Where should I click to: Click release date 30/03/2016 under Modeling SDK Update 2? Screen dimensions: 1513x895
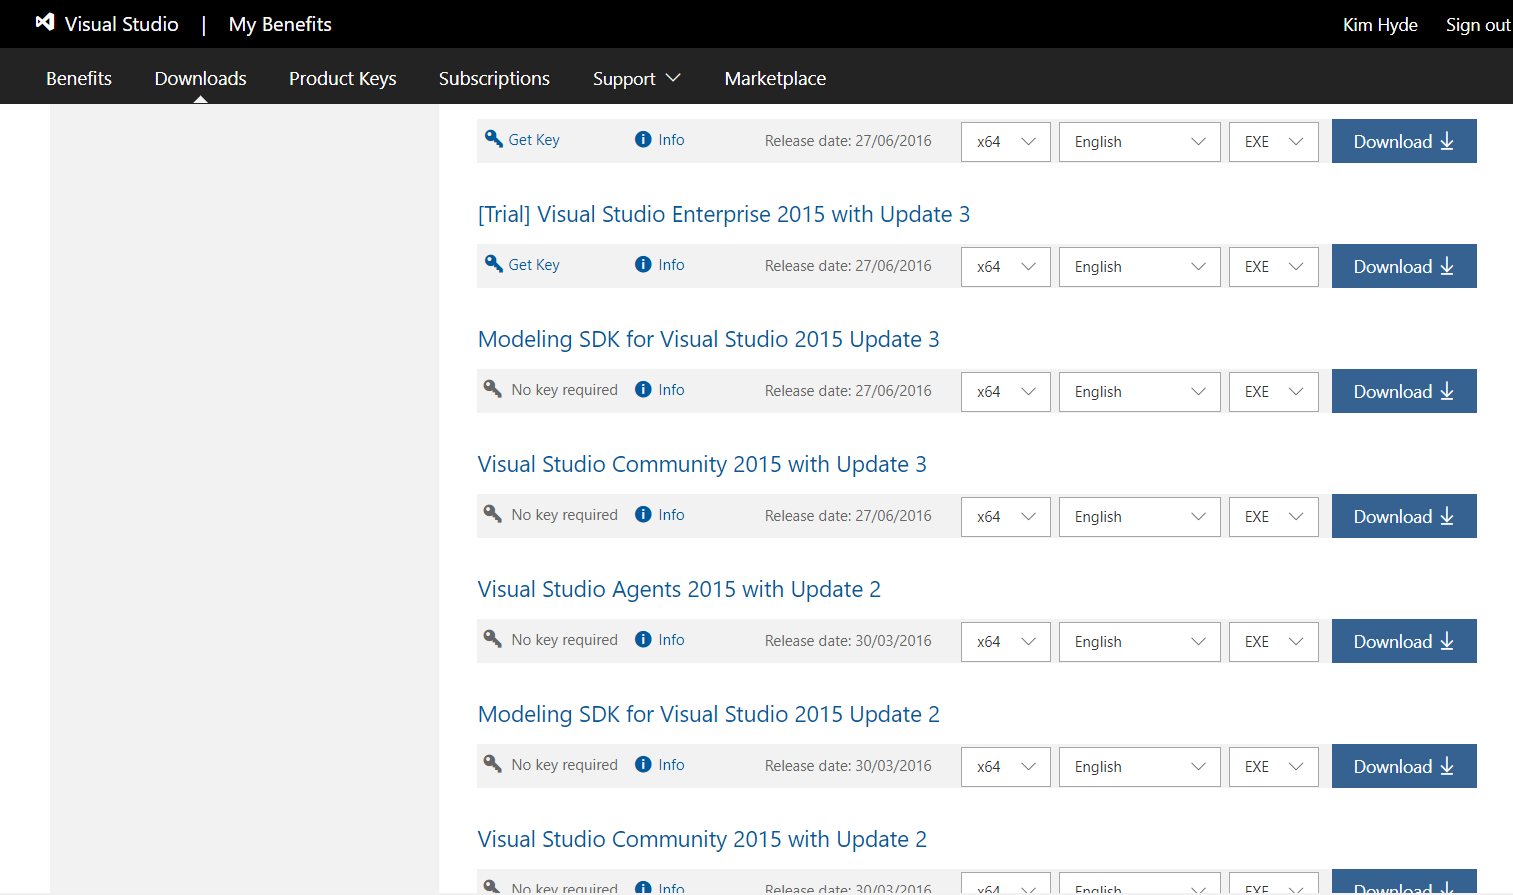(x=848, y=766)
